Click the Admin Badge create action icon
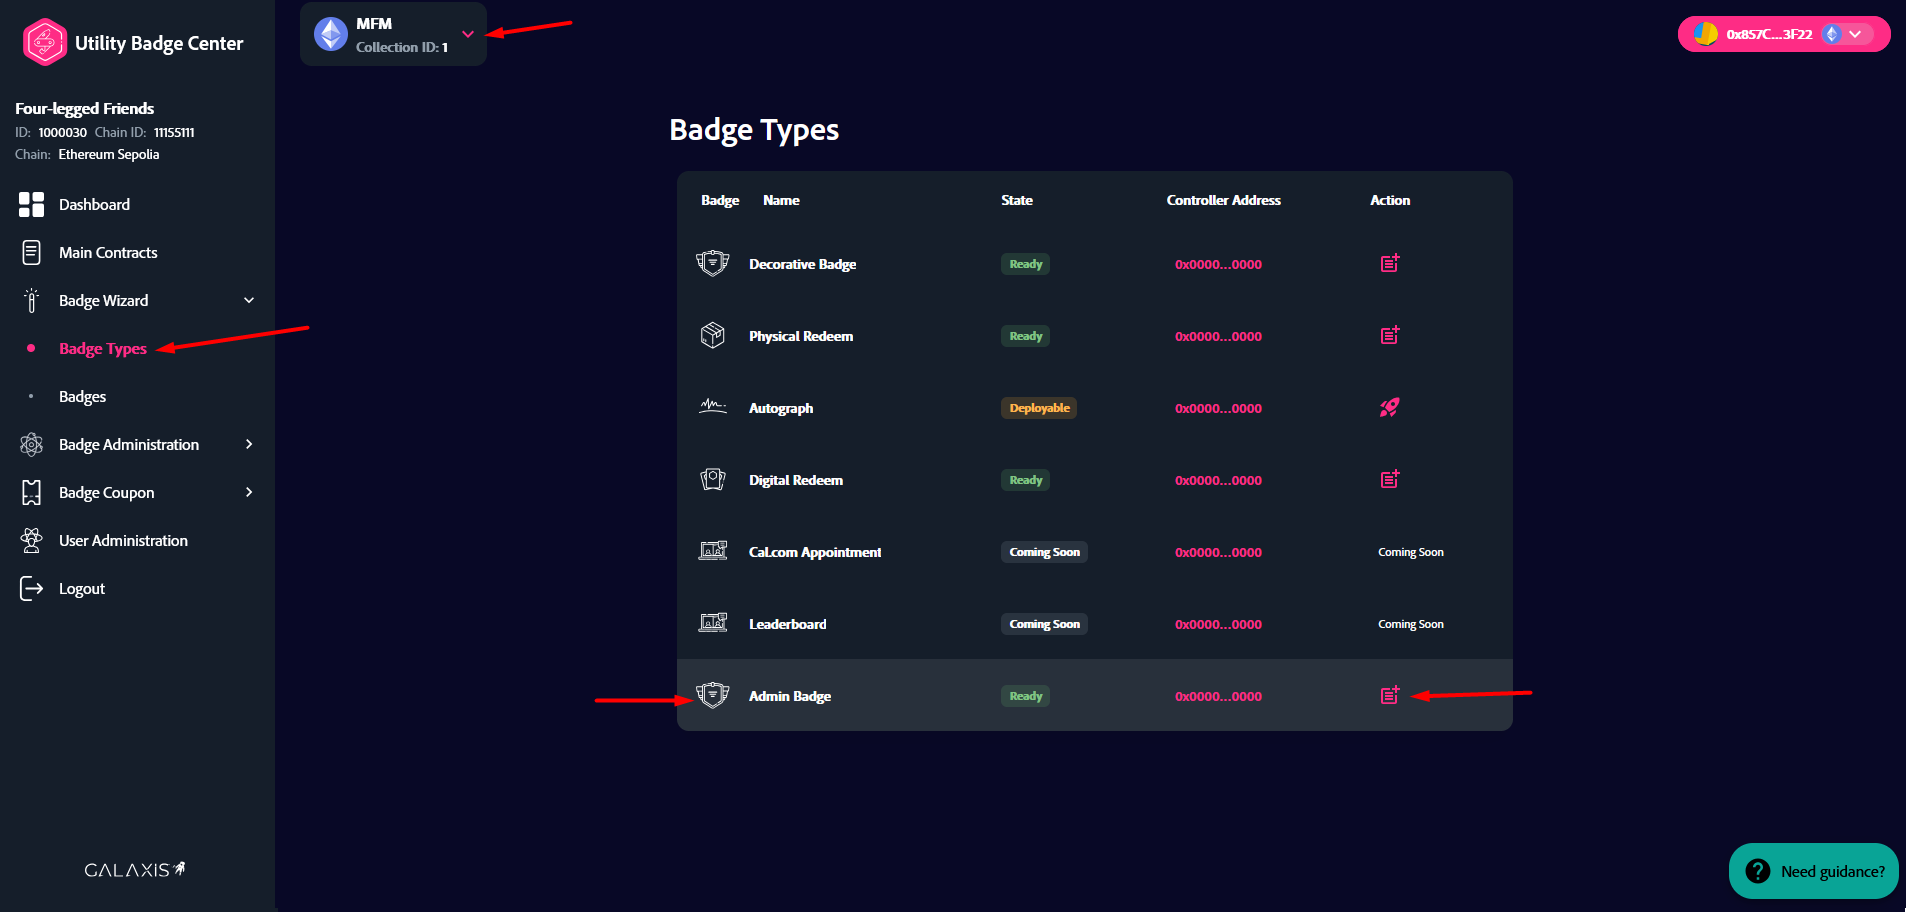 1389,695
